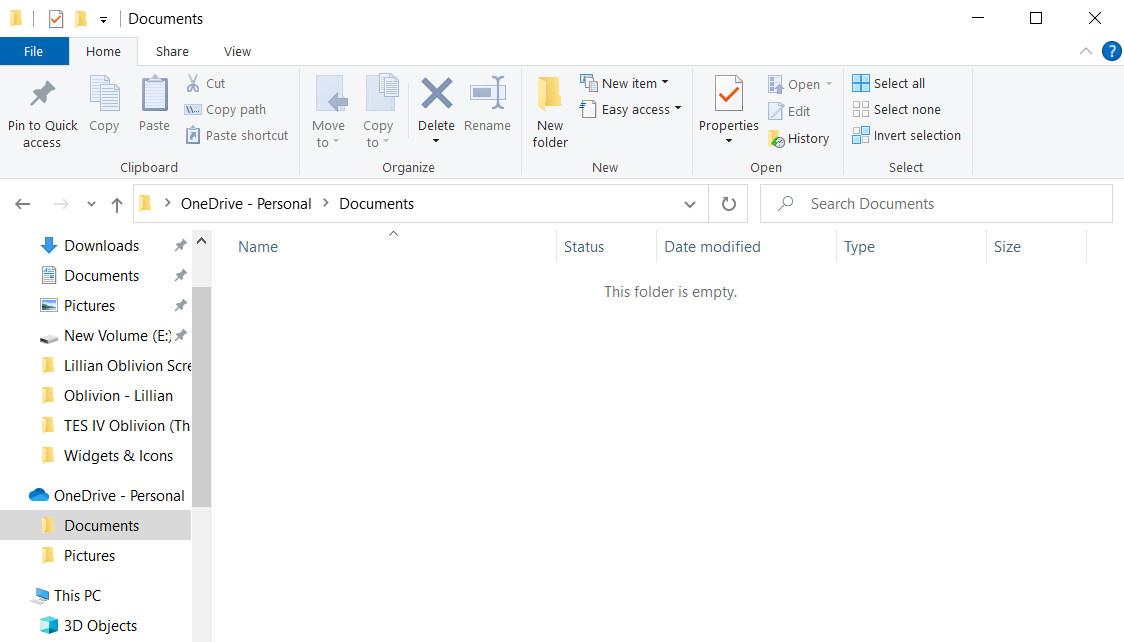Click the Edit icon in Open group

(x=776, y=111)
